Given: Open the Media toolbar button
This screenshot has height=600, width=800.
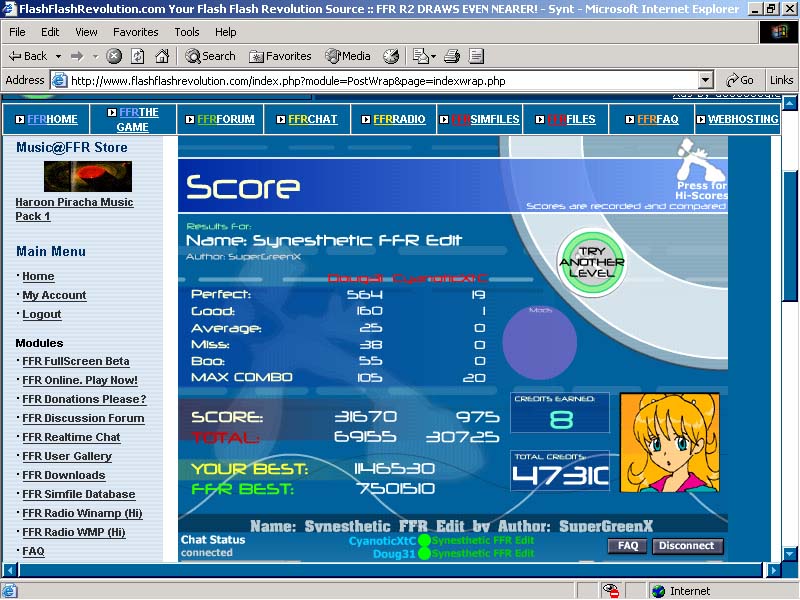Looking at the screenshot, I should point(348,56).
